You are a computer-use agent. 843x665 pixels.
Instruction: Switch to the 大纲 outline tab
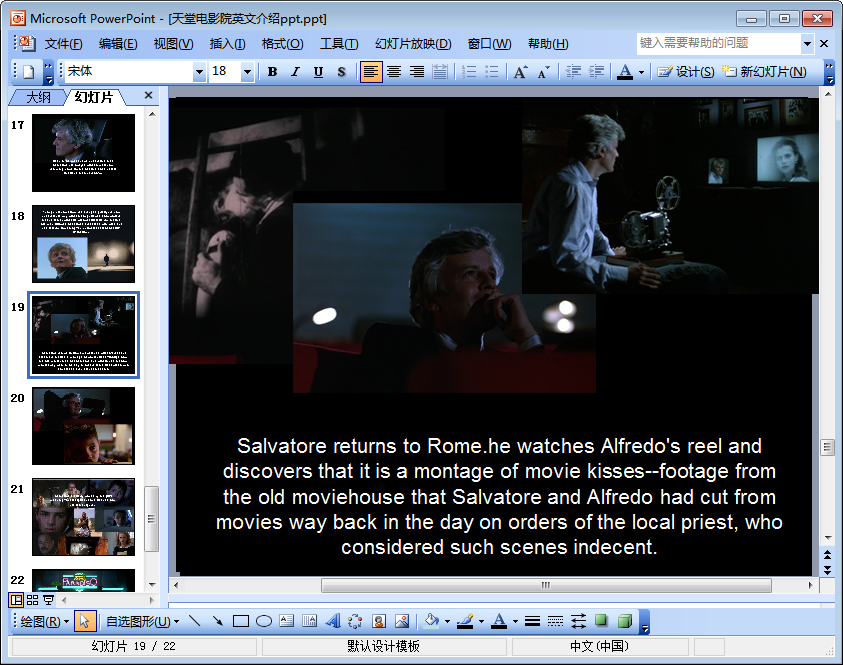point(38,97)
